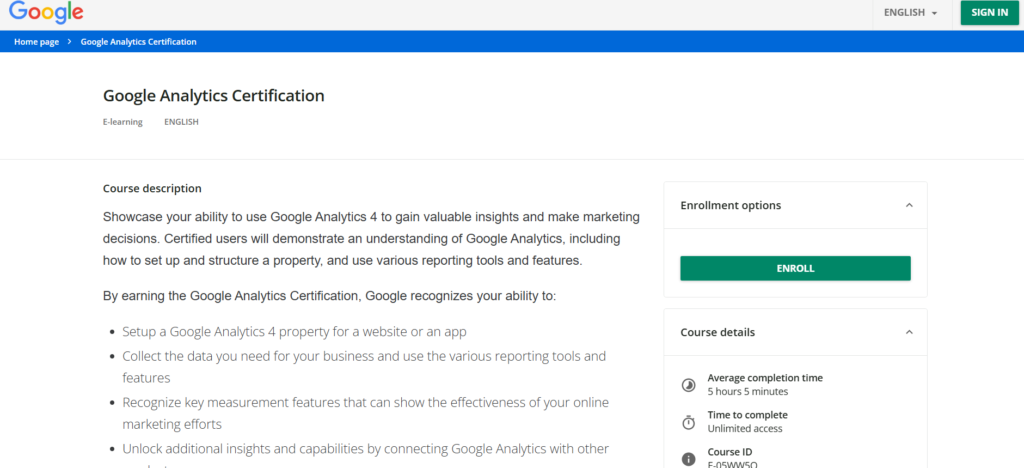
Task: Click Google Analytics Certification breadcrumb link
Action: pyautogui.click(x=138, y=42)
